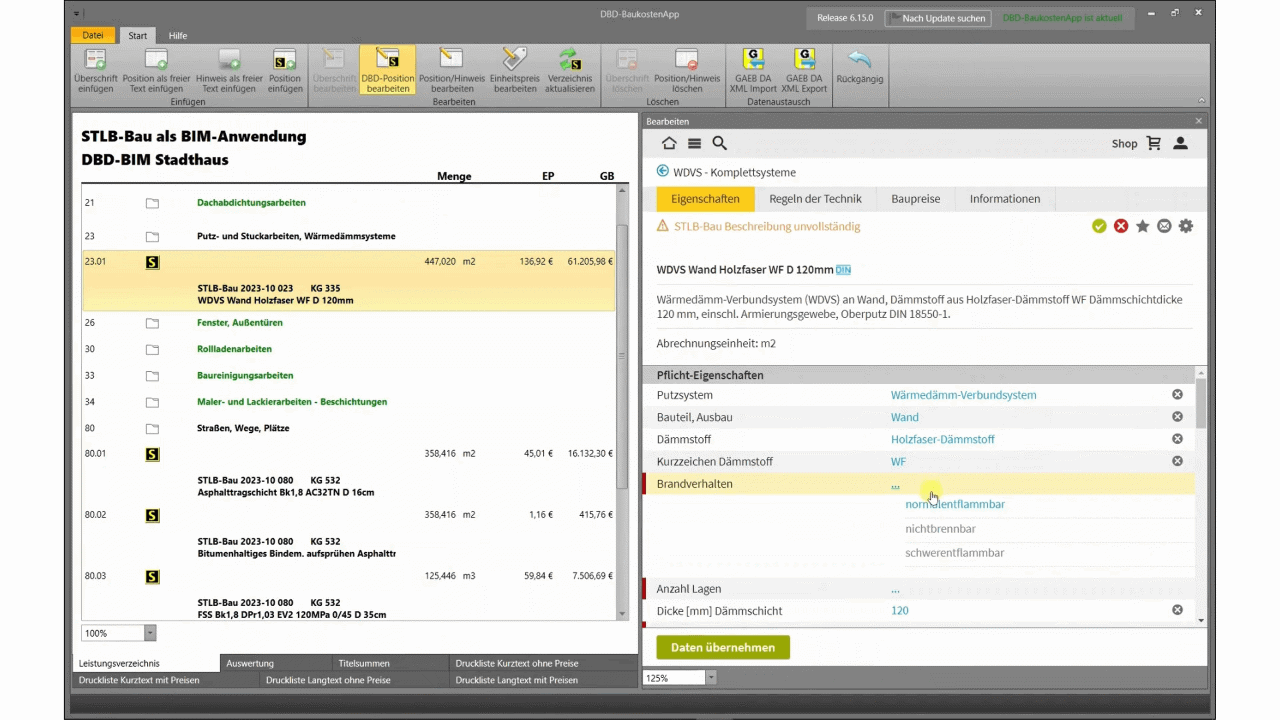This screenshot has width=1280, height=720.
Task: Click Rückgängig undo icon
Action: tap(859, 60)
